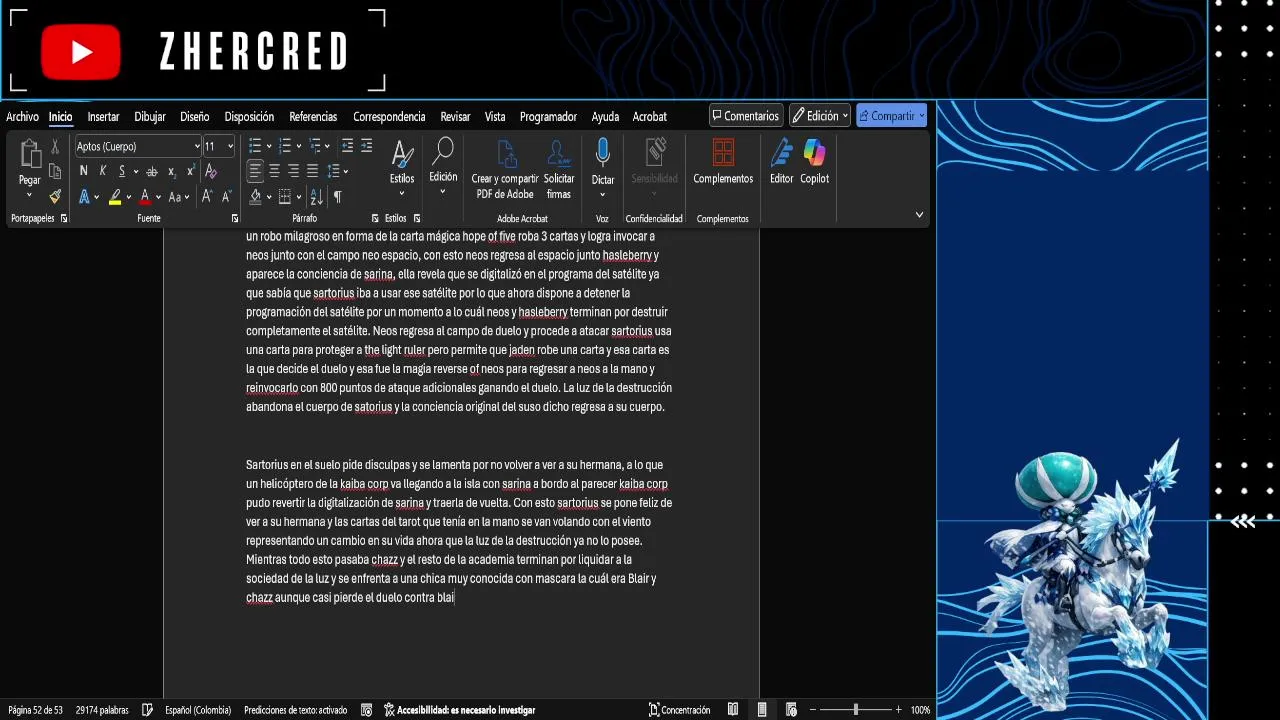Switch to the Insertar tab
This screenshot has width=1280, height=720.
pos(103,117)
